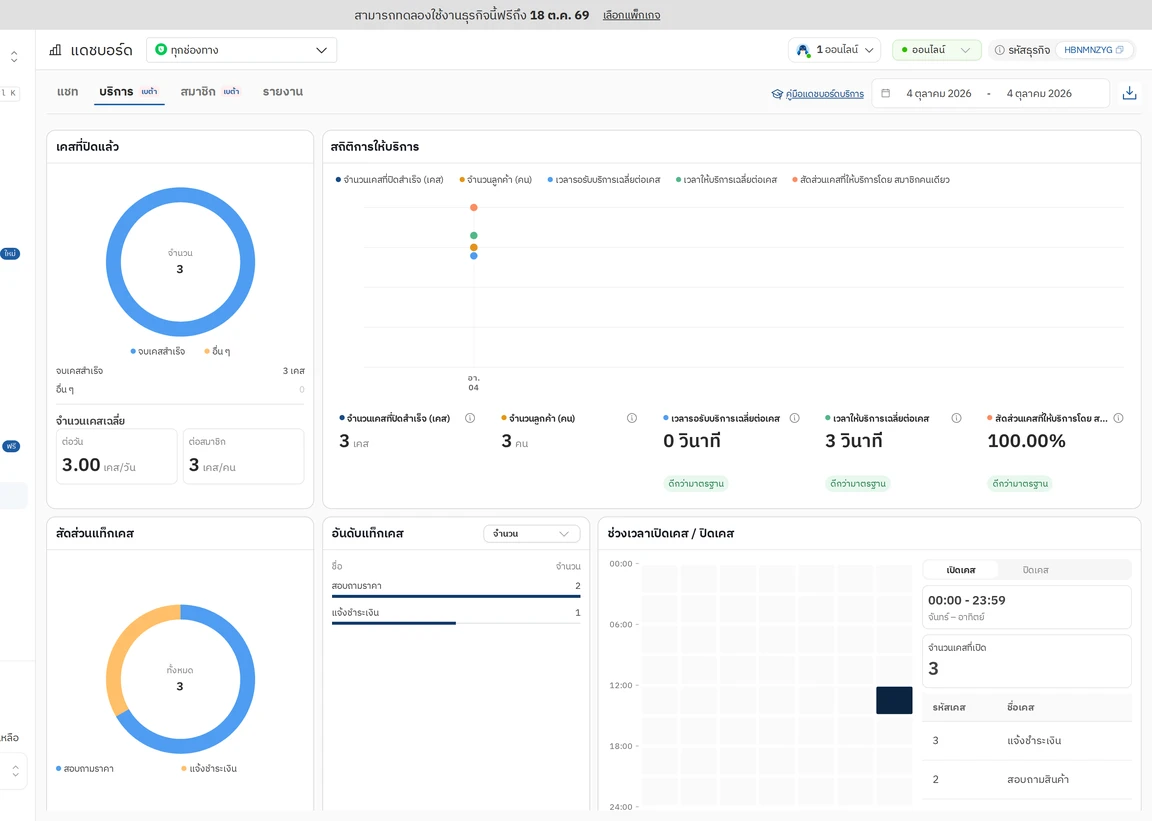Click info icon for the เวลาให้บริการเฉลี่ยต่อเคส stat
The width and height of the screenshot is (1152, 821).
pos(957,418)
